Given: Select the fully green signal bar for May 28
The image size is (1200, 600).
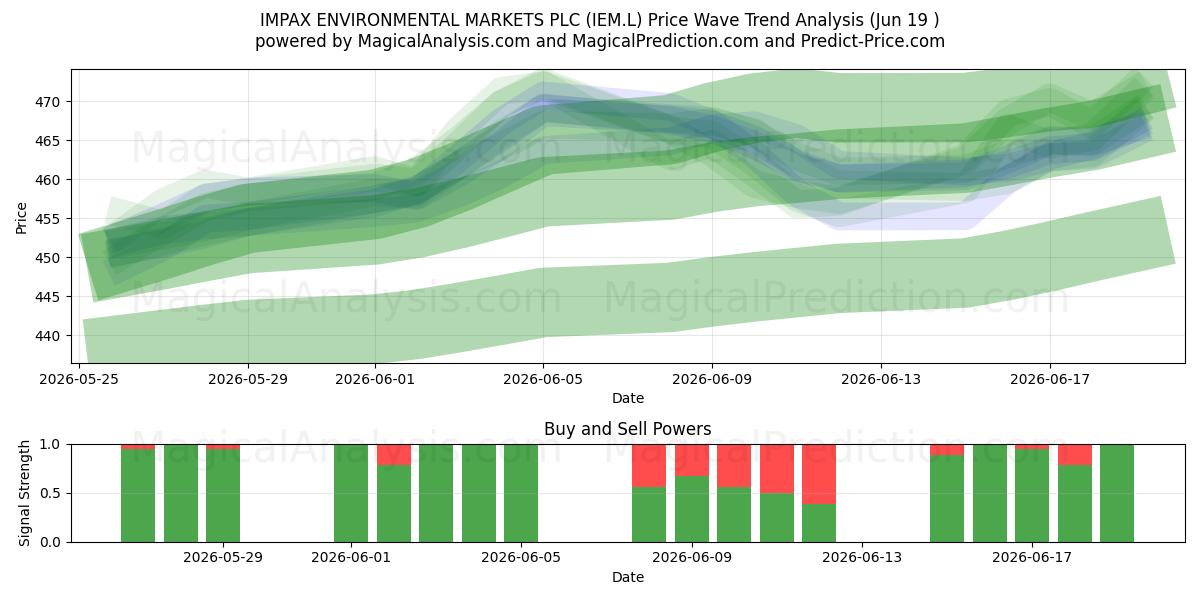Looking at the screenshot, I should click(181, 493).
